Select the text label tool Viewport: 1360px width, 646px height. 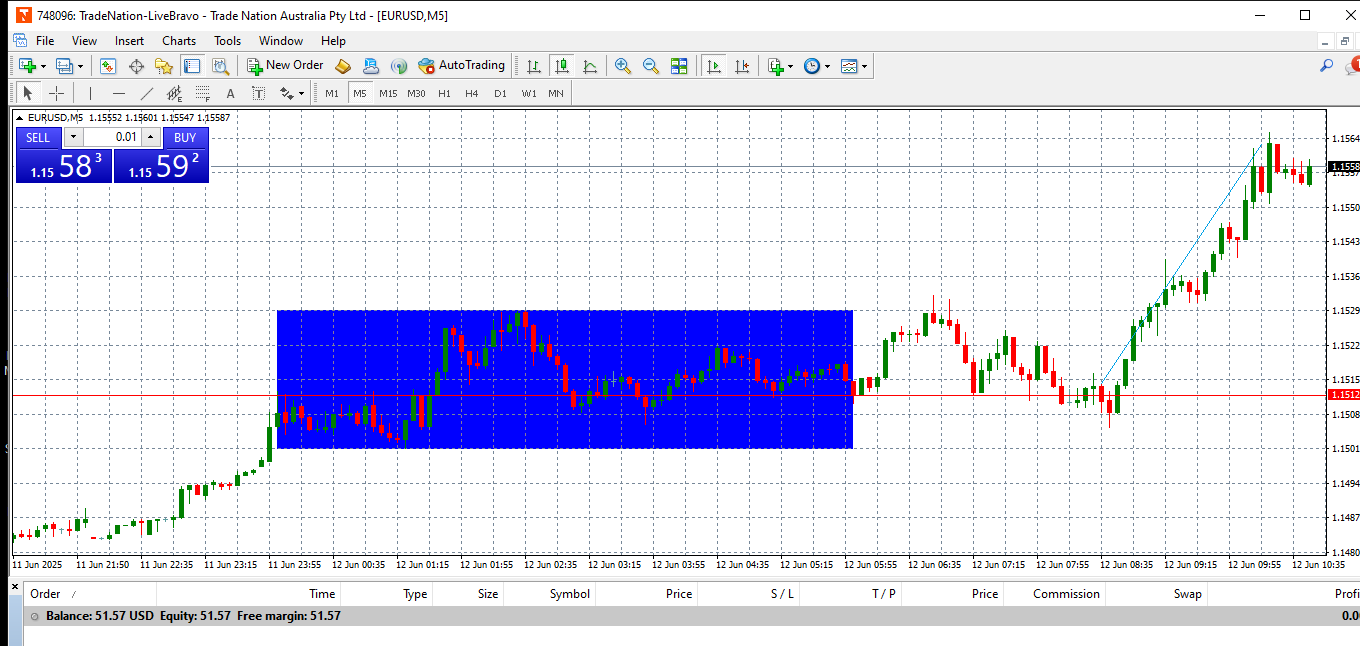[258, 93]
